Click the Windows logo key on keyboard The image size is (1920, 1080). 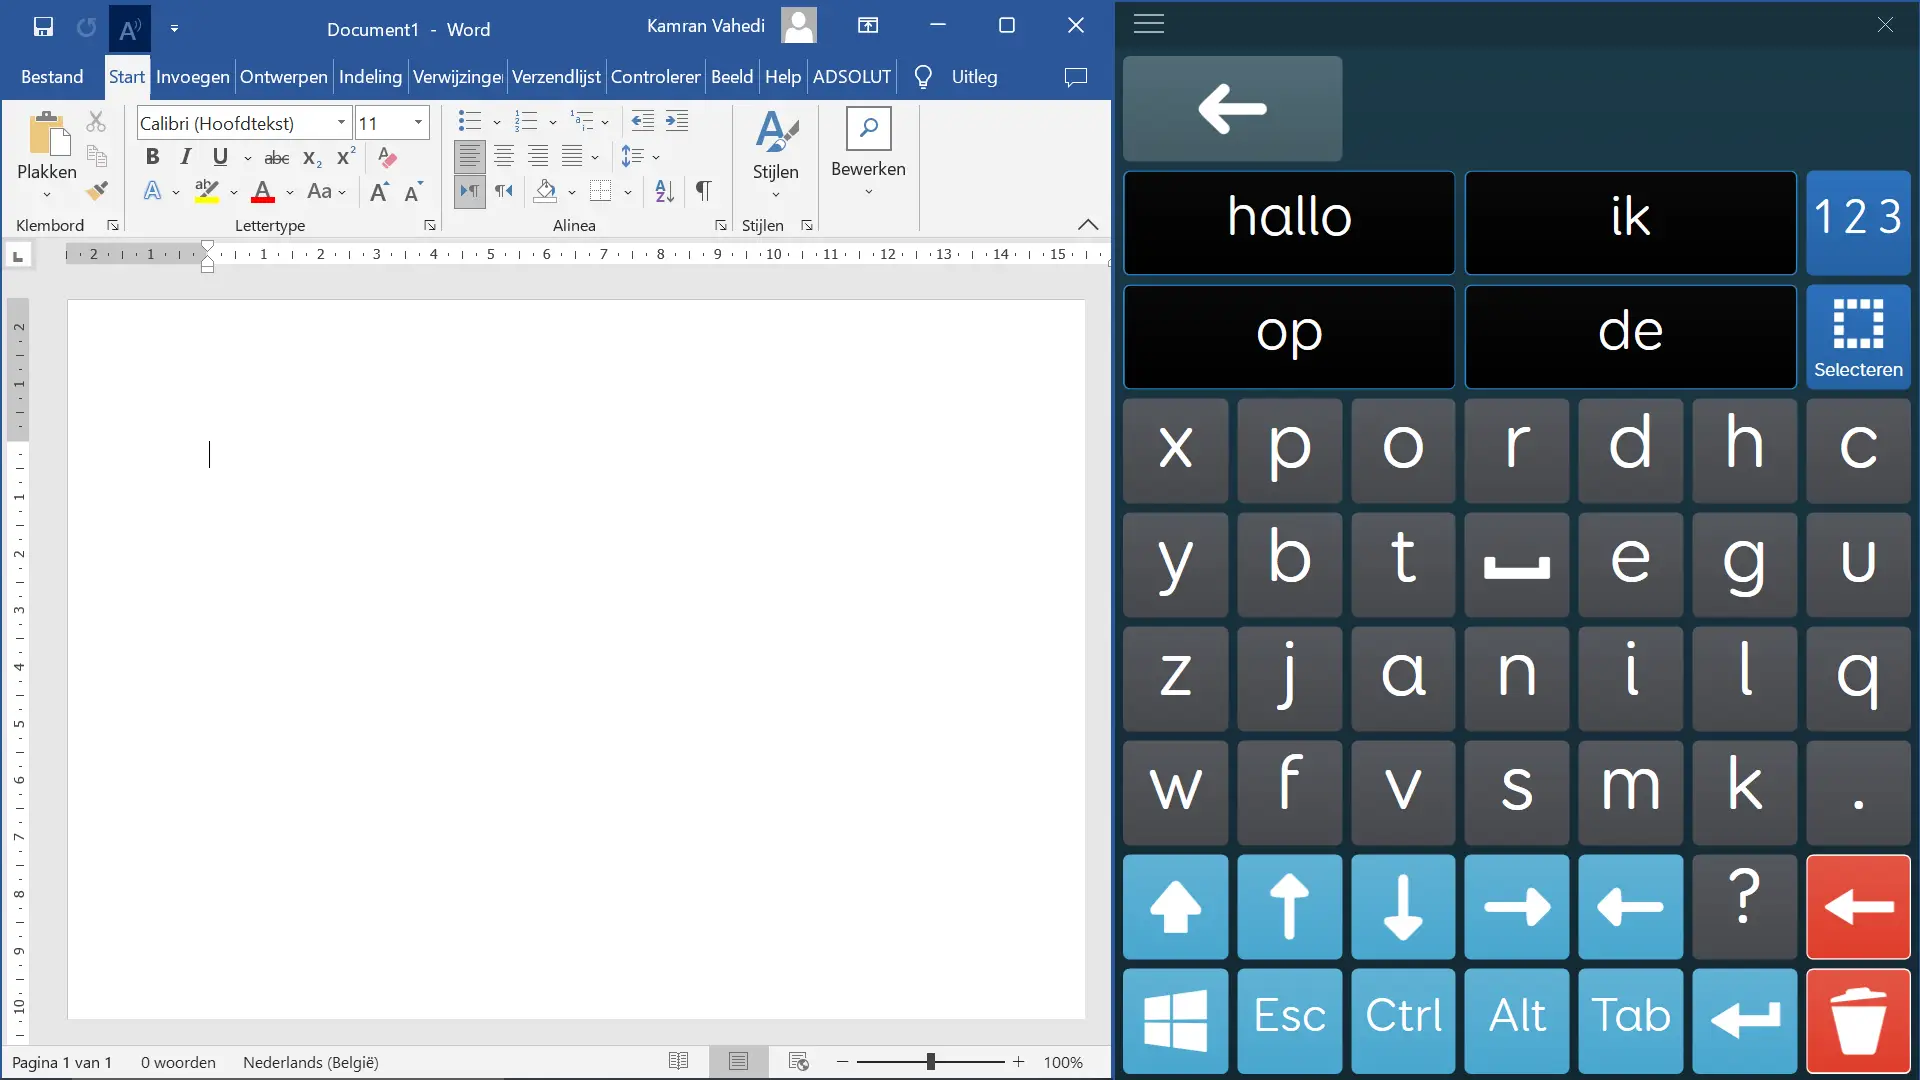tap(1175, 1020)
